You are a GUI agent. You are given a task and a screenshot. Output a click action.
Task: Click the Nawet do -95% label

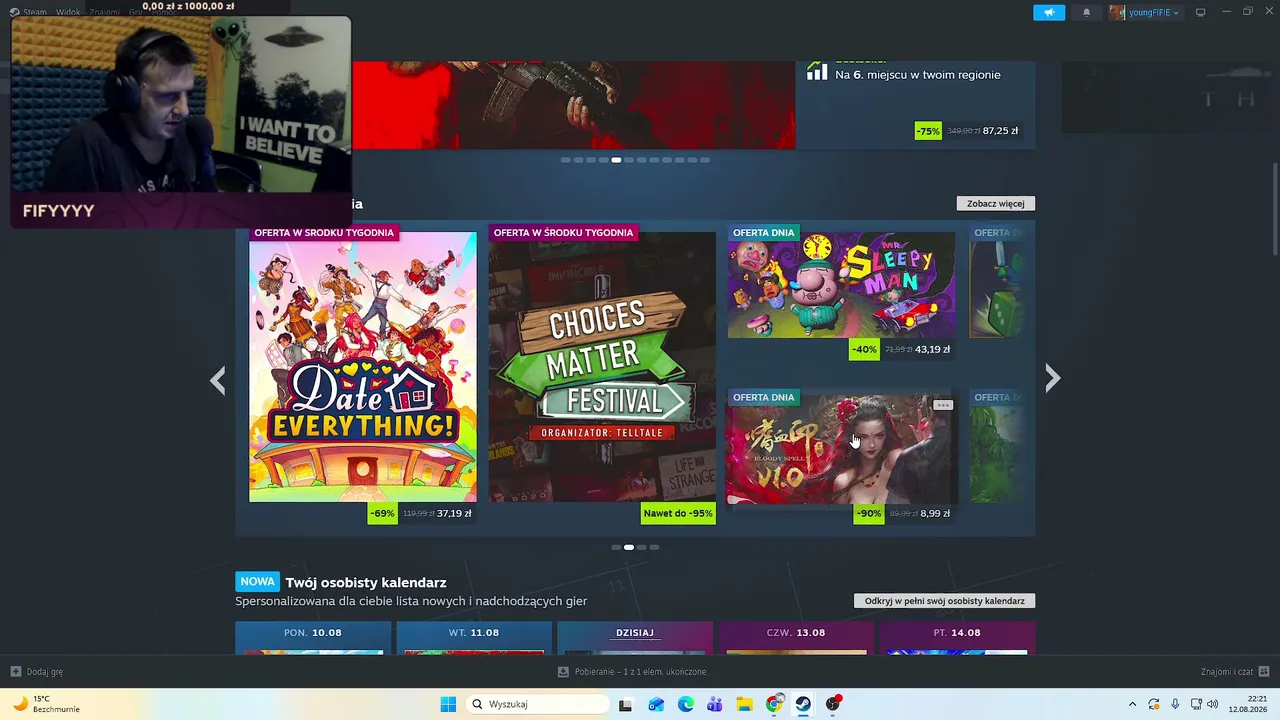click(678, 514)
